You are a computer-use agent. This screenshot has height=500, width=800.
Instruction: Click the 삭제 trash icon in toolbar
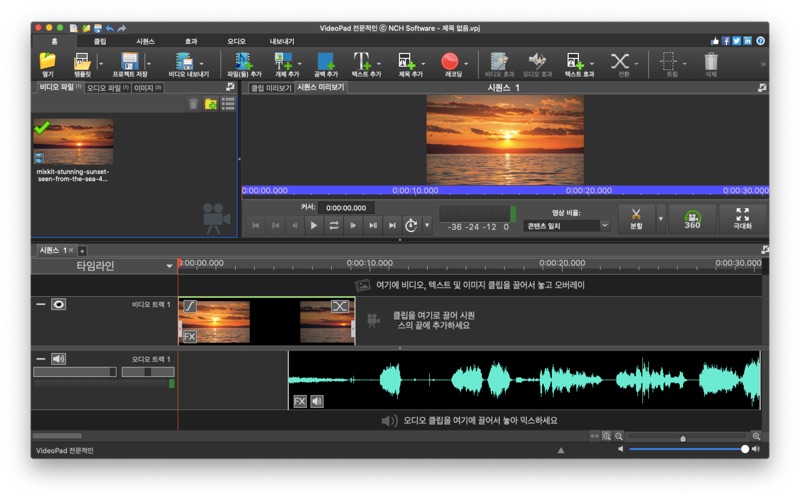(x=711, y=61)
